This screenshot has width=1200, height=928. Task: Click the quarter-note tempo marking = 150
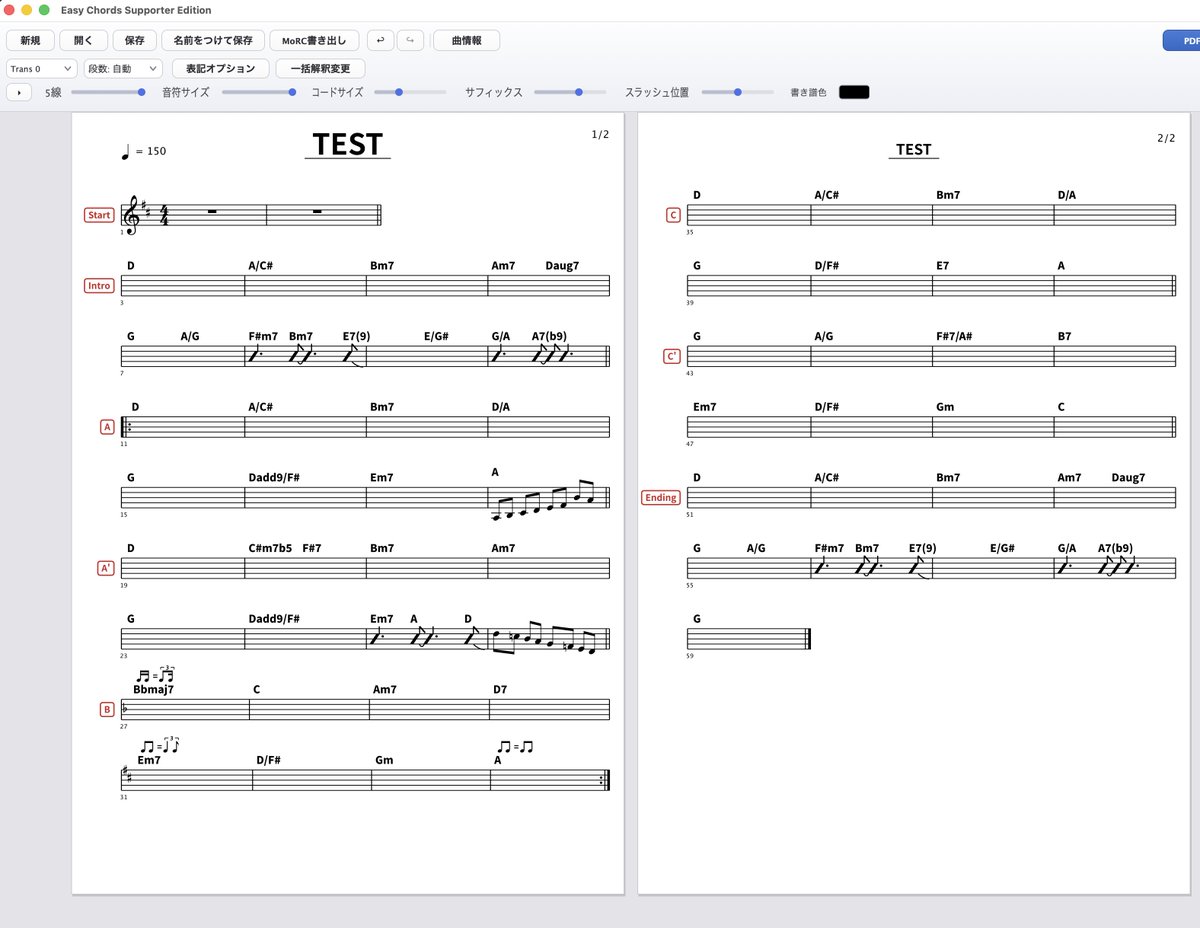pos(143,151)
